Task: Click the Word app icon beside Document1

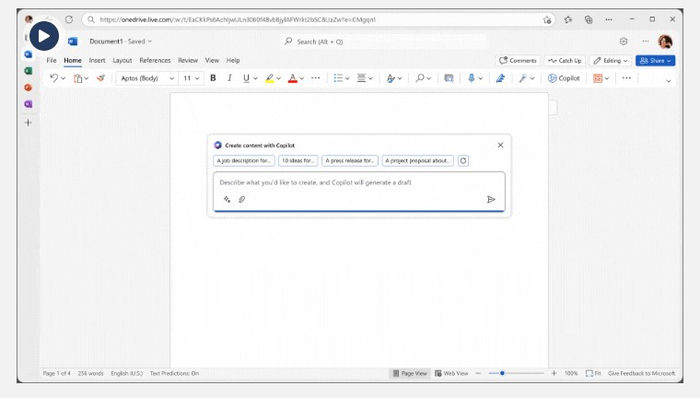Action: coord(73,41)
